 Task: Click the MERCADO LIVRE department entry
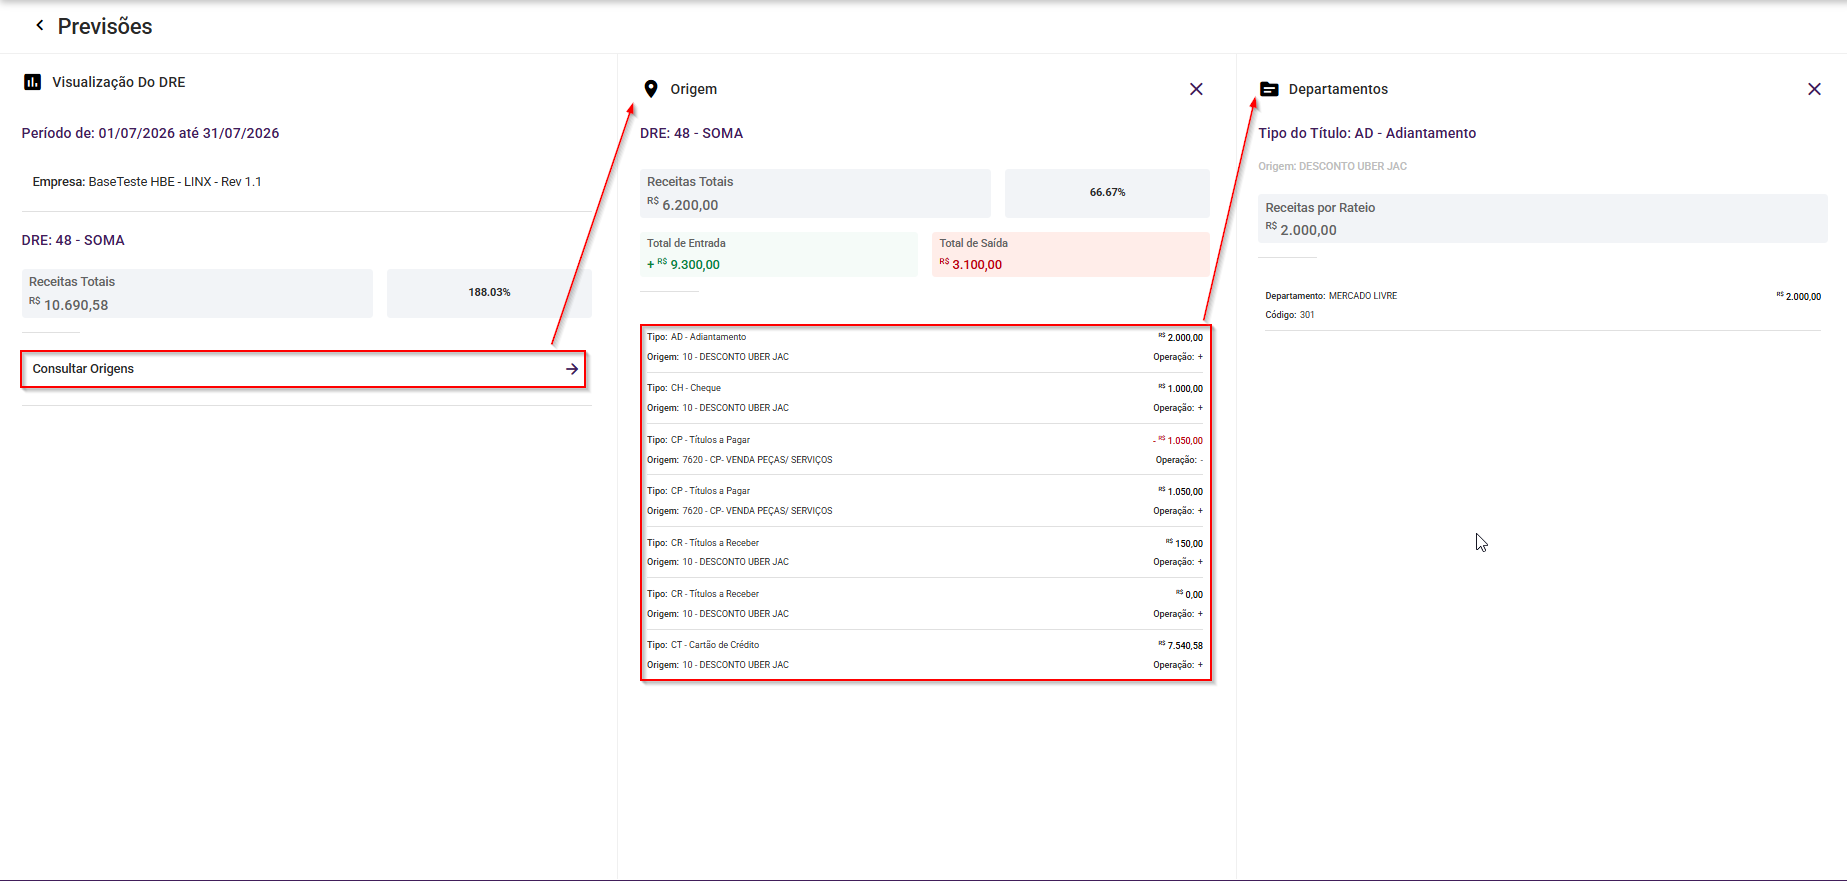[1543, 305]
